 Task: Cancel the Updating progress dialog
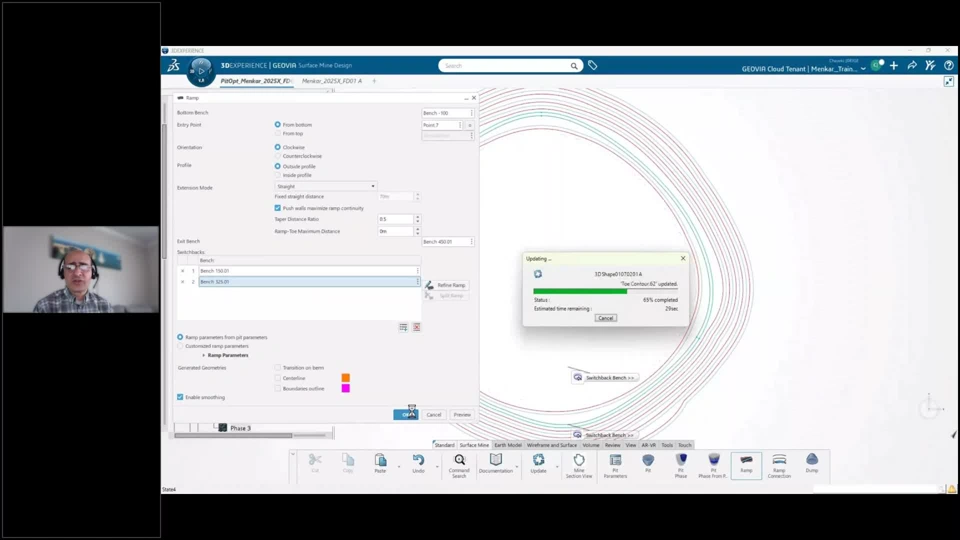(x=606, y=318)
